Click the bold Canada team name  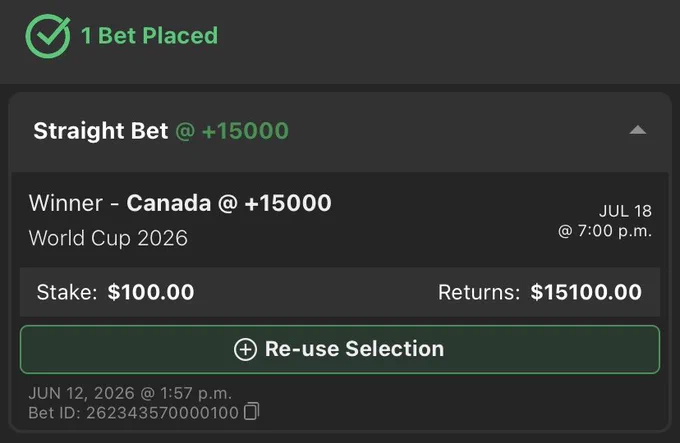[169, 203]
